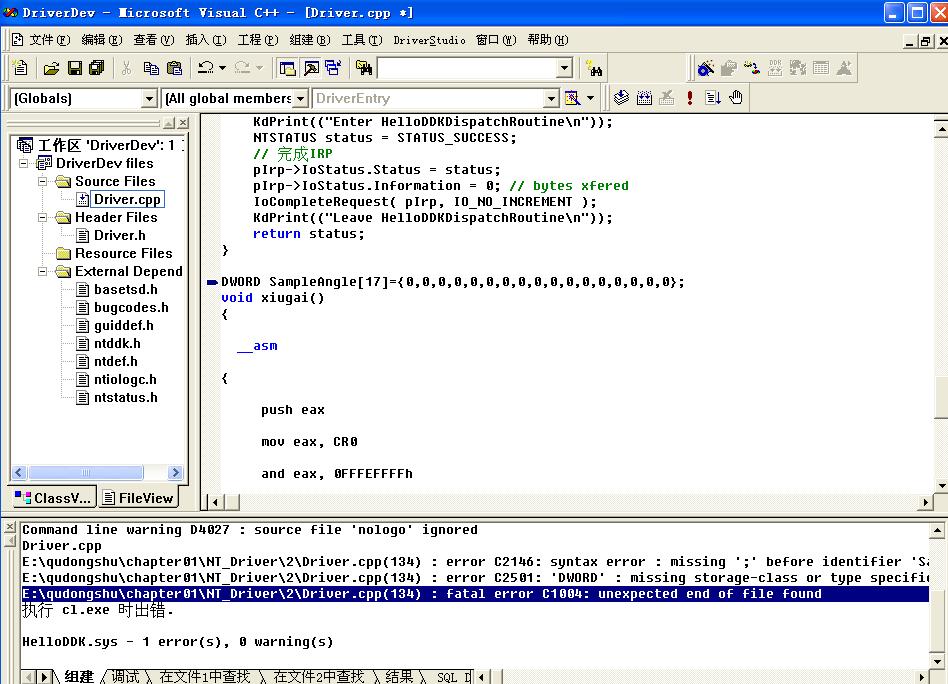Open the WizardBar actions dropdown arrow
Screen dimensions: 948x684
(x=591, y=98)
